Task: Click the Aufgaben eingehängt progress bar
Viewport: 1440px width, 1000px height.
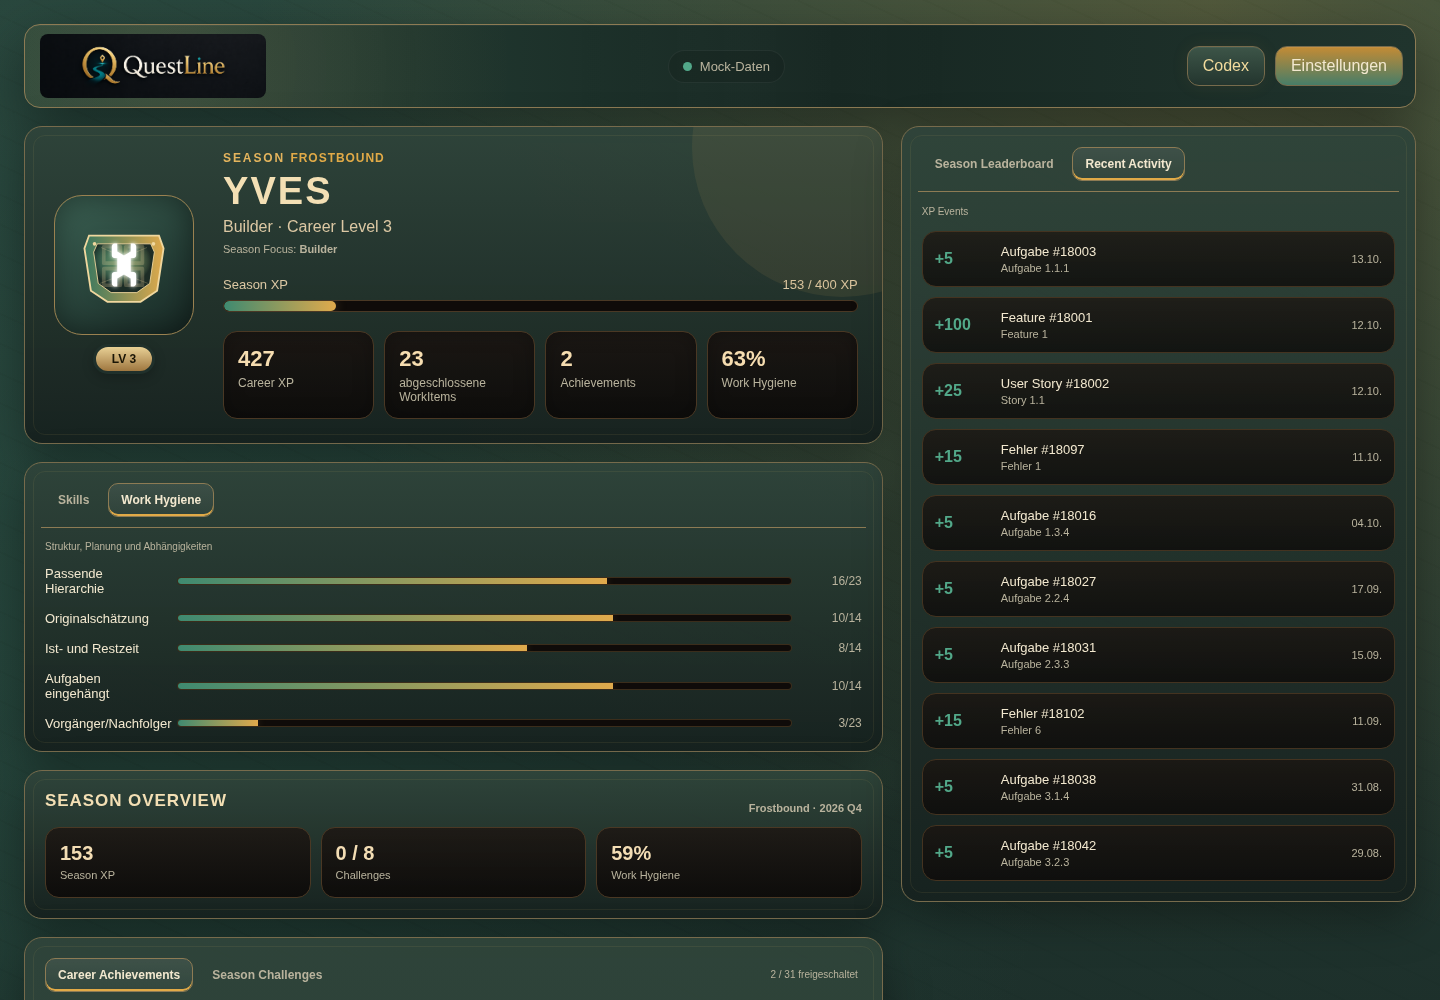Action: [484, 686]
